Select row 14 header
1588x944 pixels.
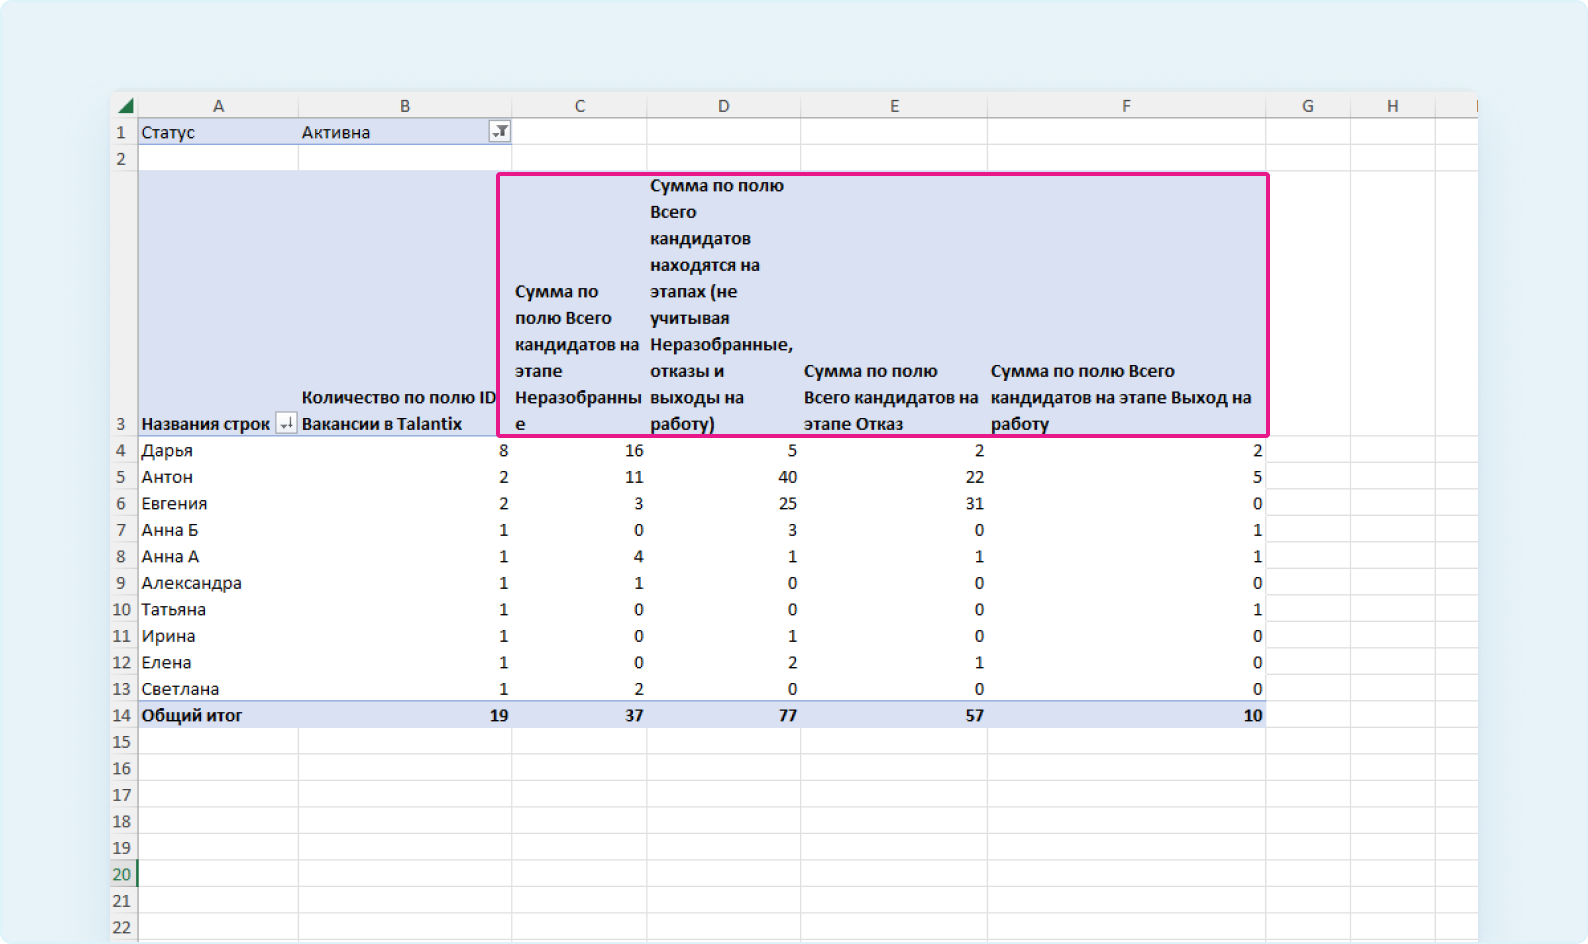click(x=122, y=715)
